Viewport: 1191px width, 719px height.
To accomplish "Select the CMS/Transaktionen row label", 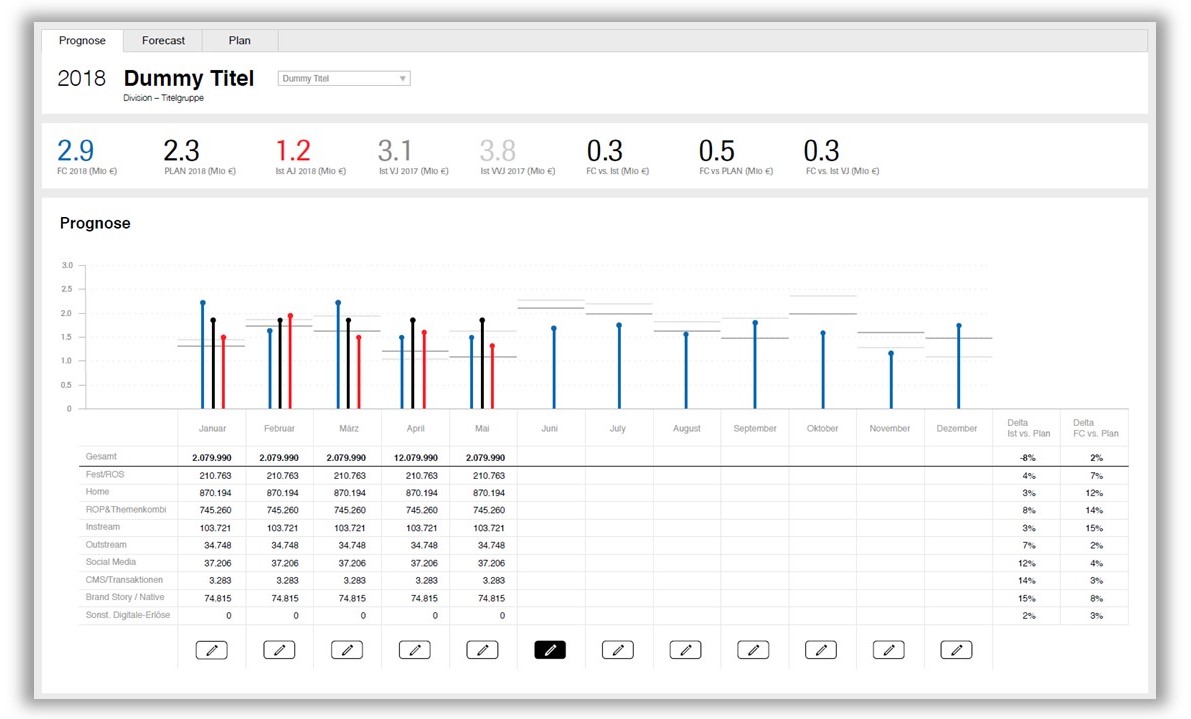I will pos(125,579).
